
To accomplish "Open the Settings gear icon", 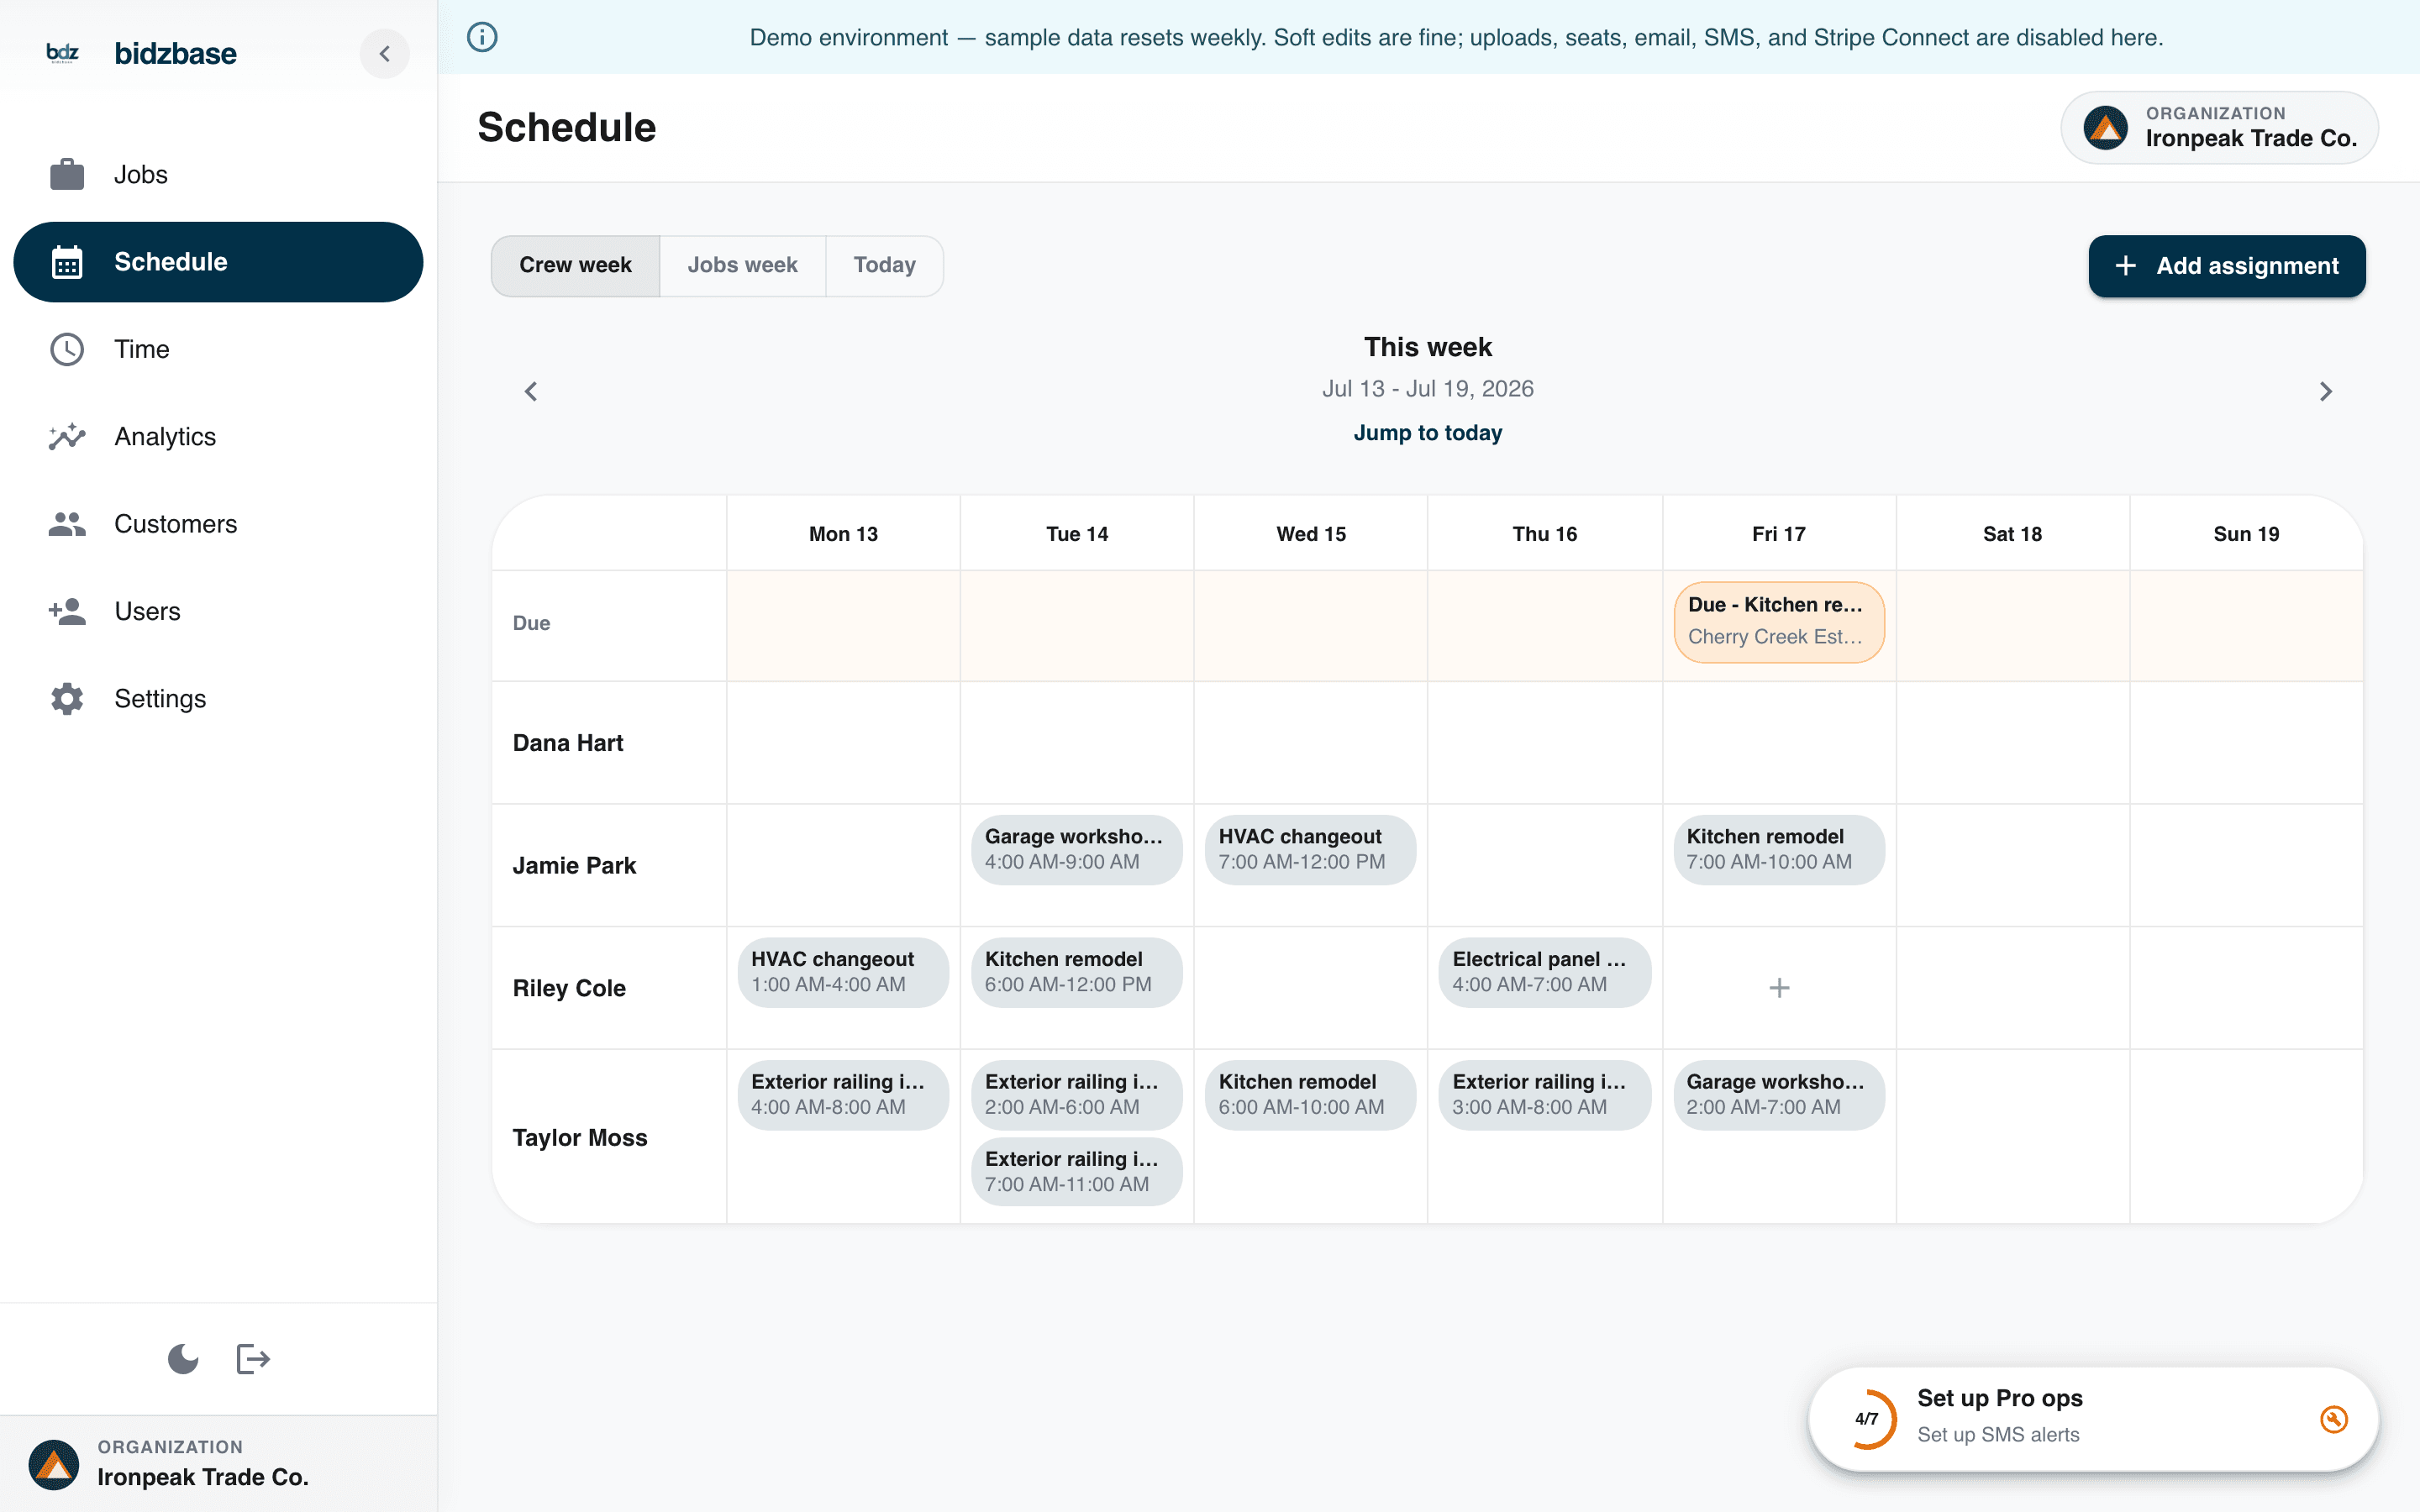I will 67,699.
